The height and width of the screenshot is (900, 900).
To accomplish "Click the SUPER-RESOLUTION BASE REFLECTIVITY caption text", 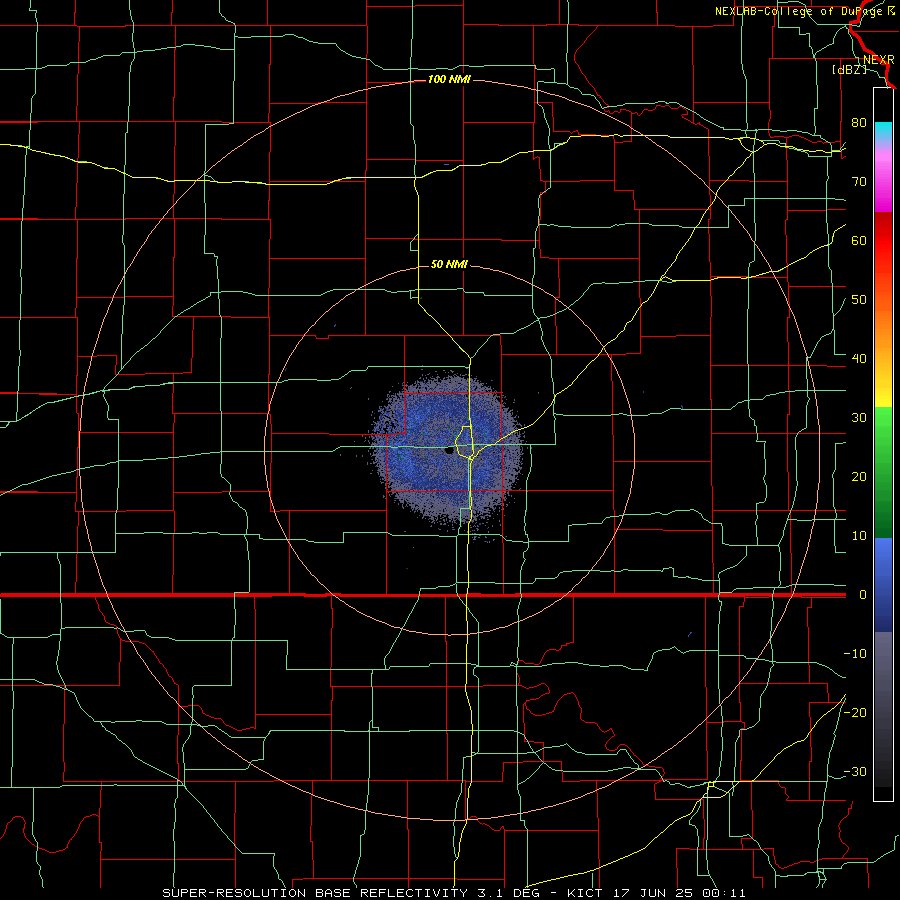I will [314, 893].
